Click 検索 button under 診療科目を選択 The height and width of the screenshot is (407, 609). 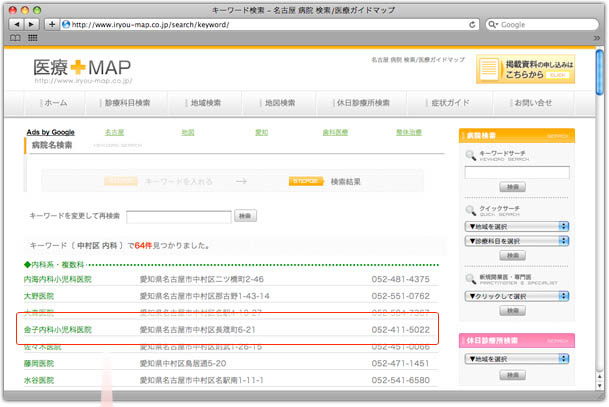pyautogui.click(x=513, y=256)
